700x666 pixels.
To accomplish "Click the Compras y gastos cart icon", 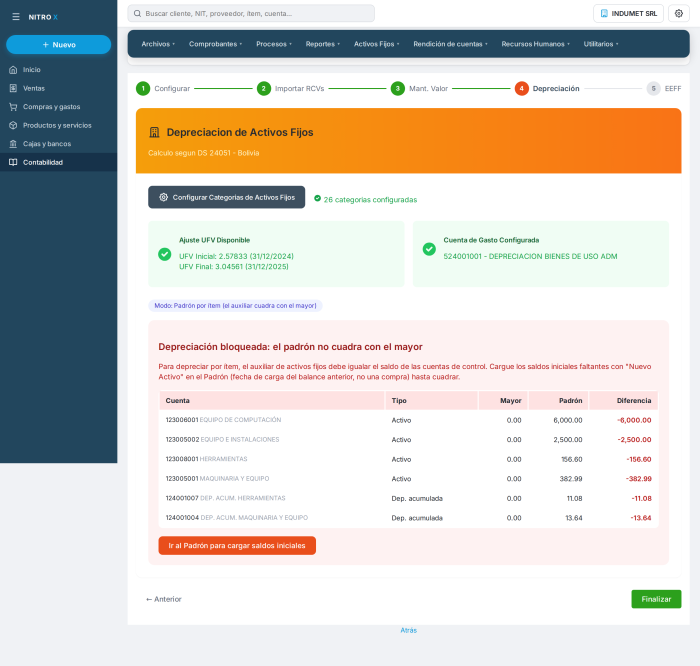I will (x=13, y=107).
